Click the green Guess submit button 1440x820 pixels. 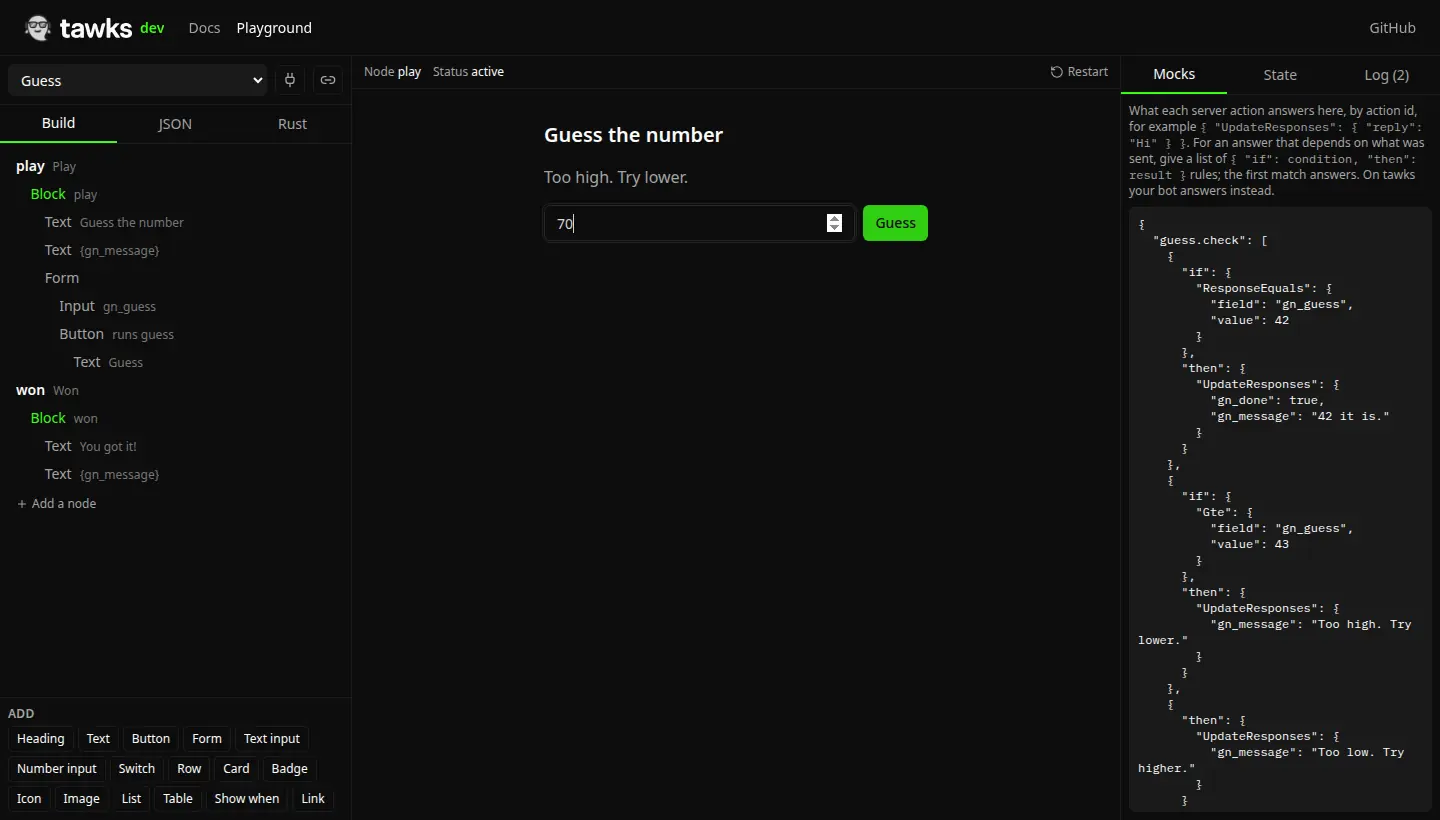pos(895,223)
